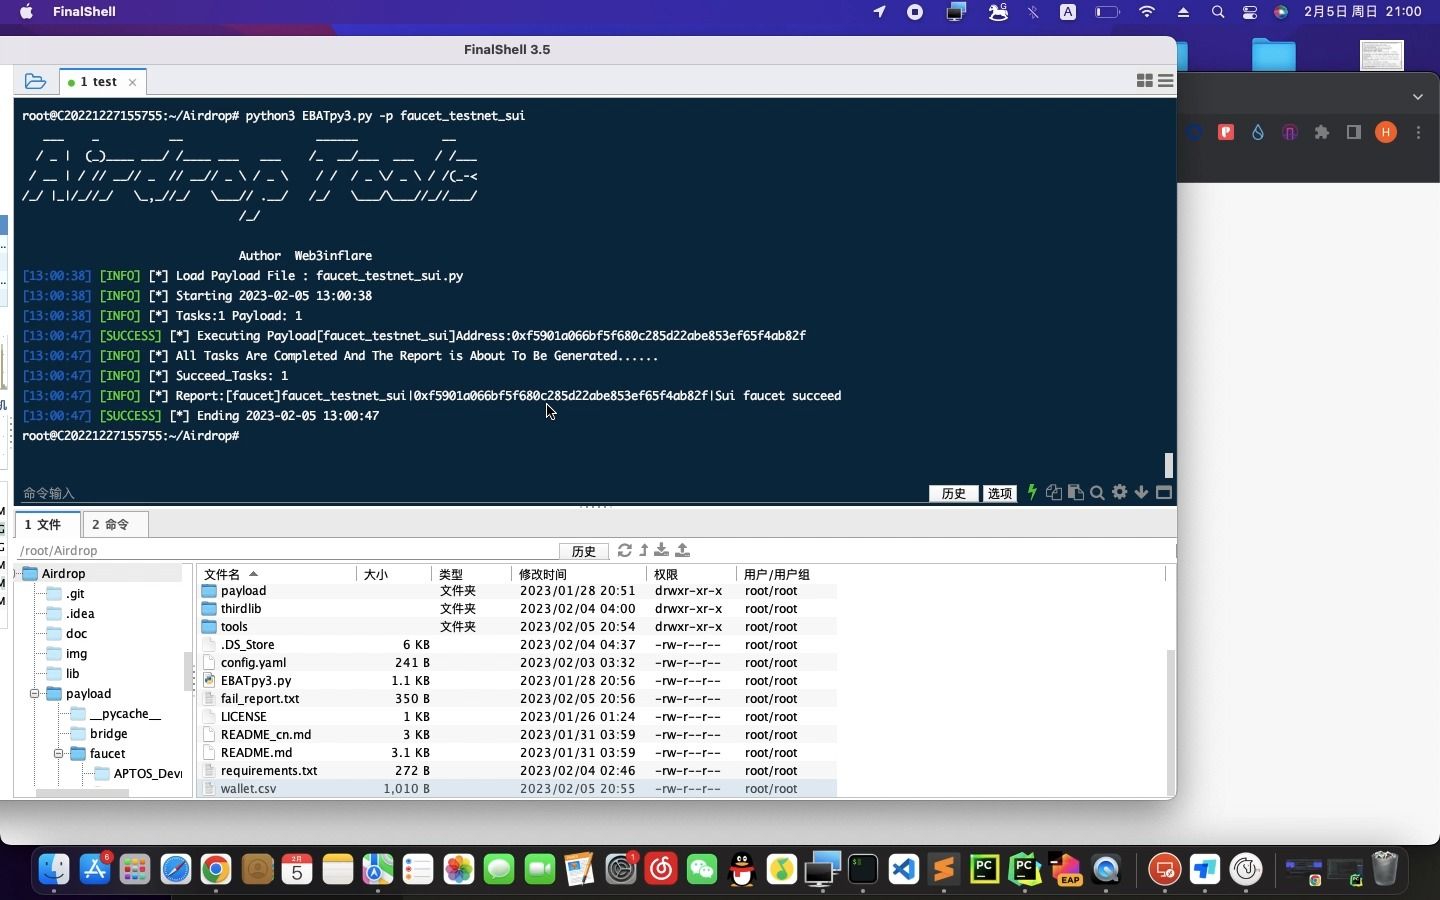Open the FinalShell menu in menu bar

pyautogui.click(x=84, y=12)
